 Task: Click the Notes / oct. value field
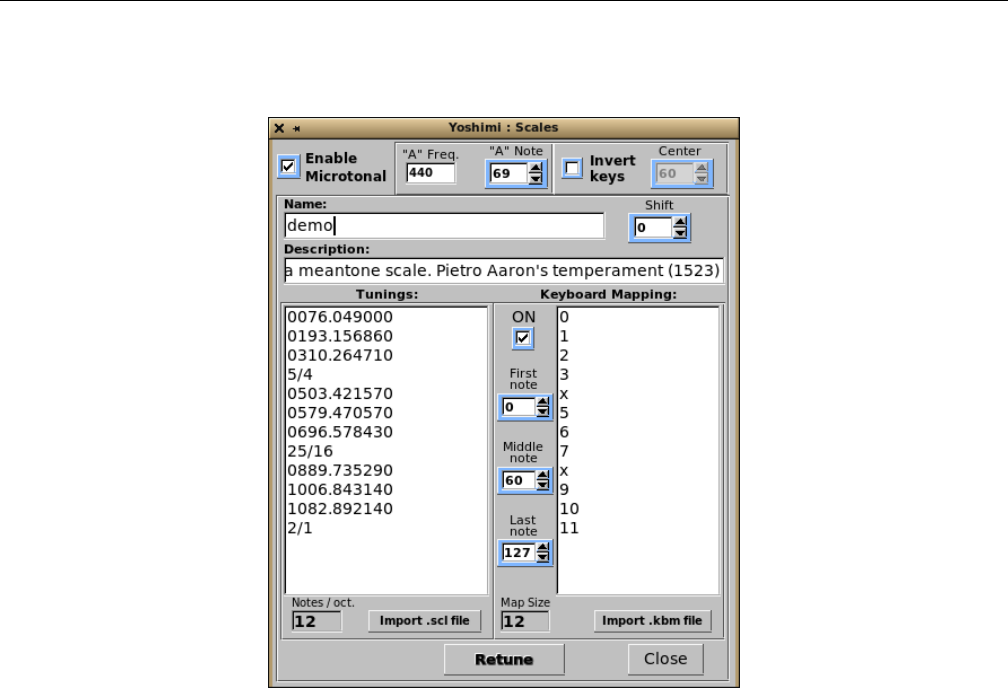click(316, 621)
